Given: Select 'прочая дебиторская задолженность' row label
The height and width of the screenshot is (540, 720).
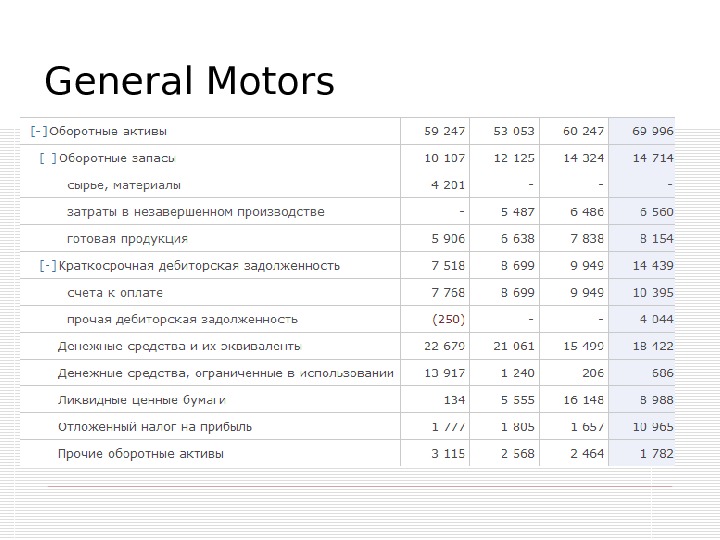Looking at the screenshot, I should (182, 320).
